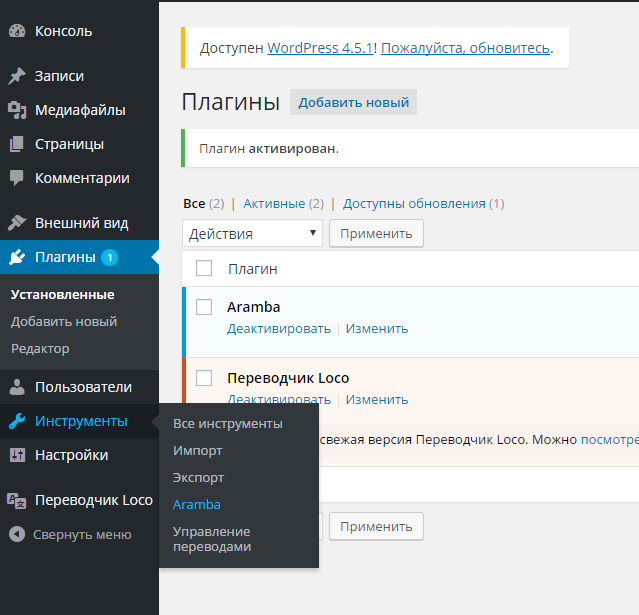Click the Добавить новый button beside Плагины heading

[353, 102]
